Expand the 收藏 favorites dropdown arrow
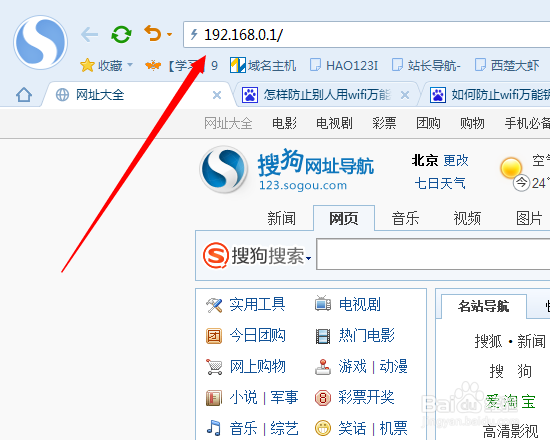 pos(130,65)
